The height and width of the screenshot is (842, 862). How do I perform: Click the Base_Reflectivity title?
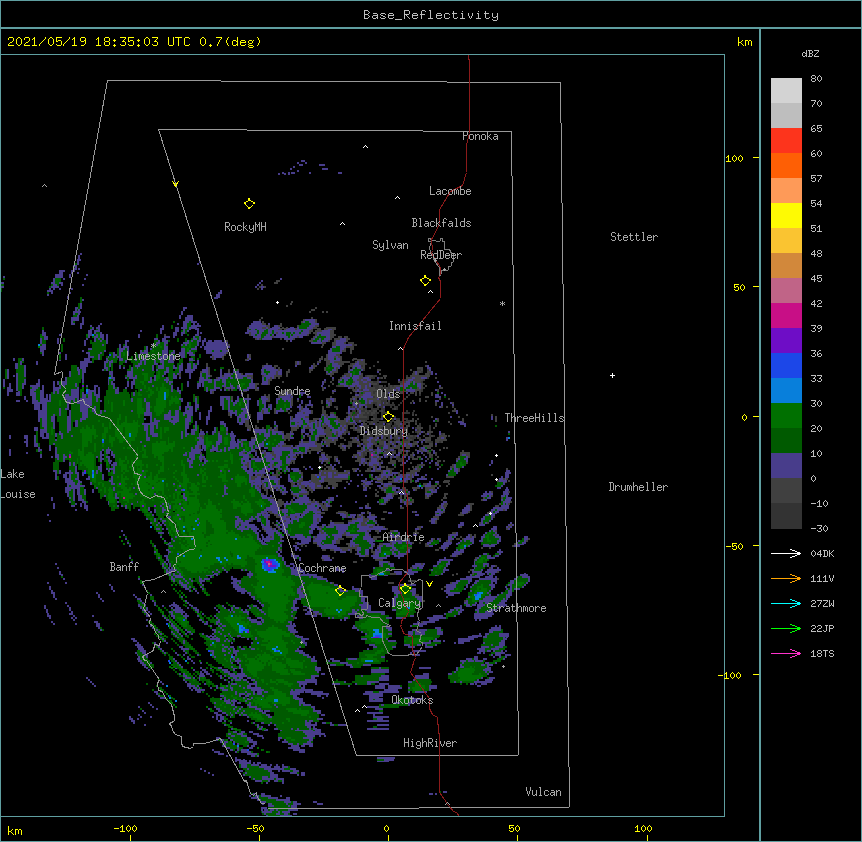[x=431, y=15]
